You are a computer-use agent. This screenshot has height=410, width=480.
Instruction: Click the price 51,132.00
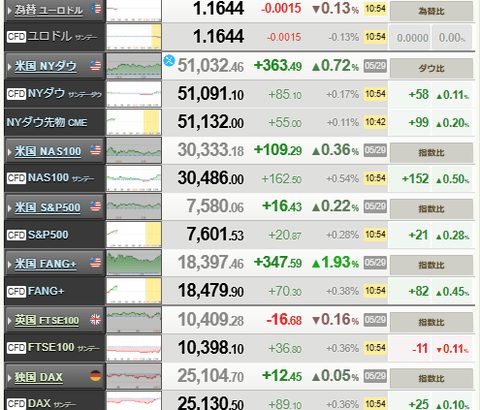point(211,122)
